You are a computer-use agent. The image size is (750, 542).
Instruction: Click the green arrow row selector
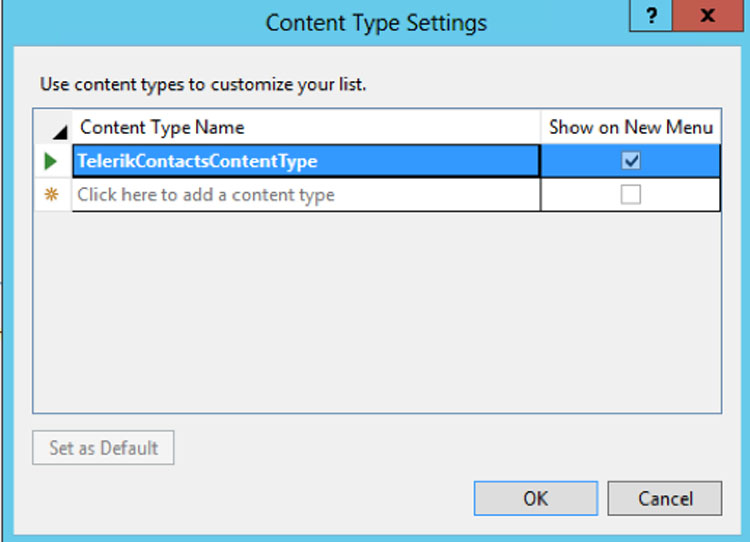(51, 161)
